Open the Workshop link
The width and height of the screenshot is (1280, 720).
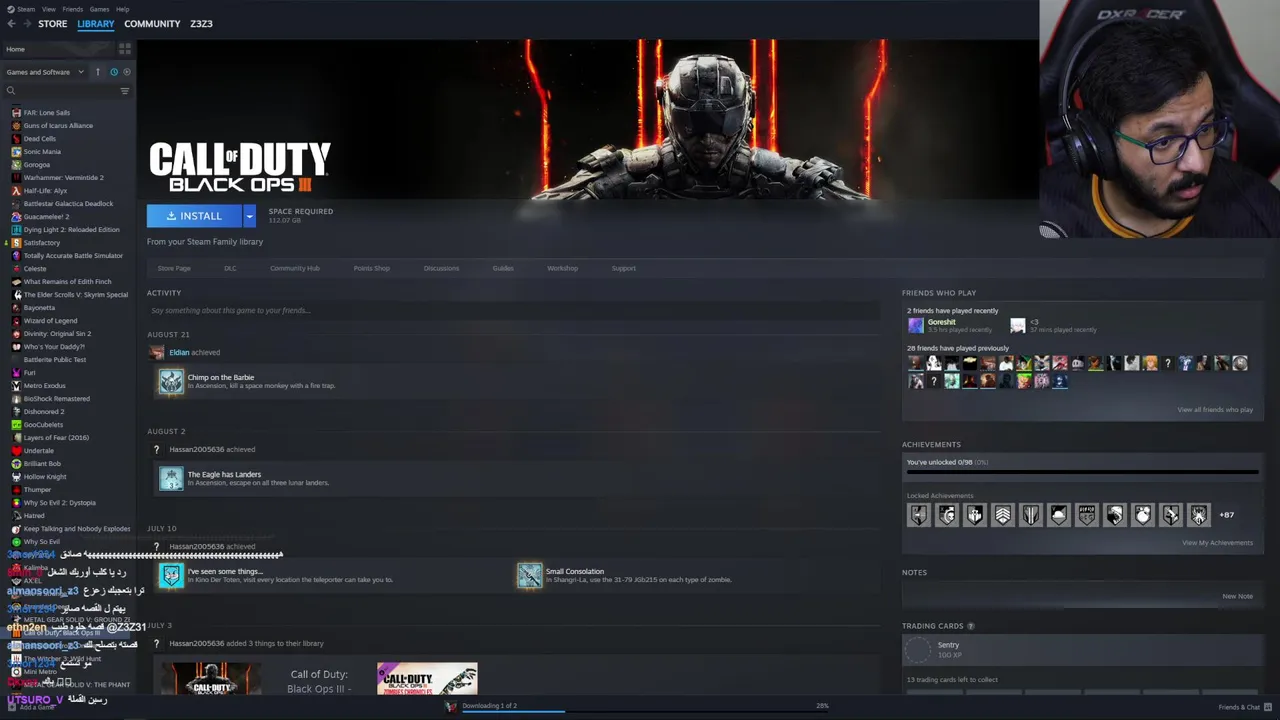click(562, 268)
